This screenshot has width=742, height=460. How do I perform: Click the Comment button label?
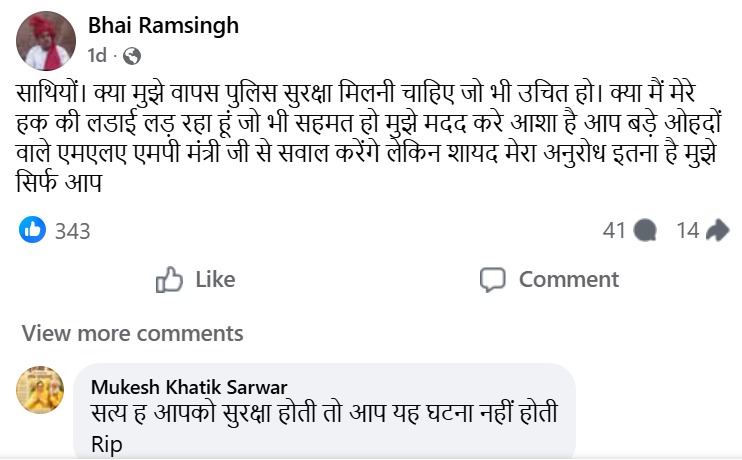pos(569,279)
